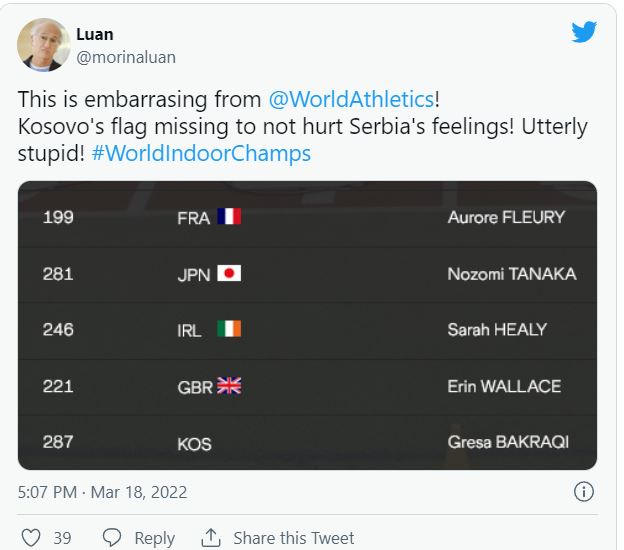Click the share arrow icon
This screenshot has height=550, width=624.
[x=210, y=538]
